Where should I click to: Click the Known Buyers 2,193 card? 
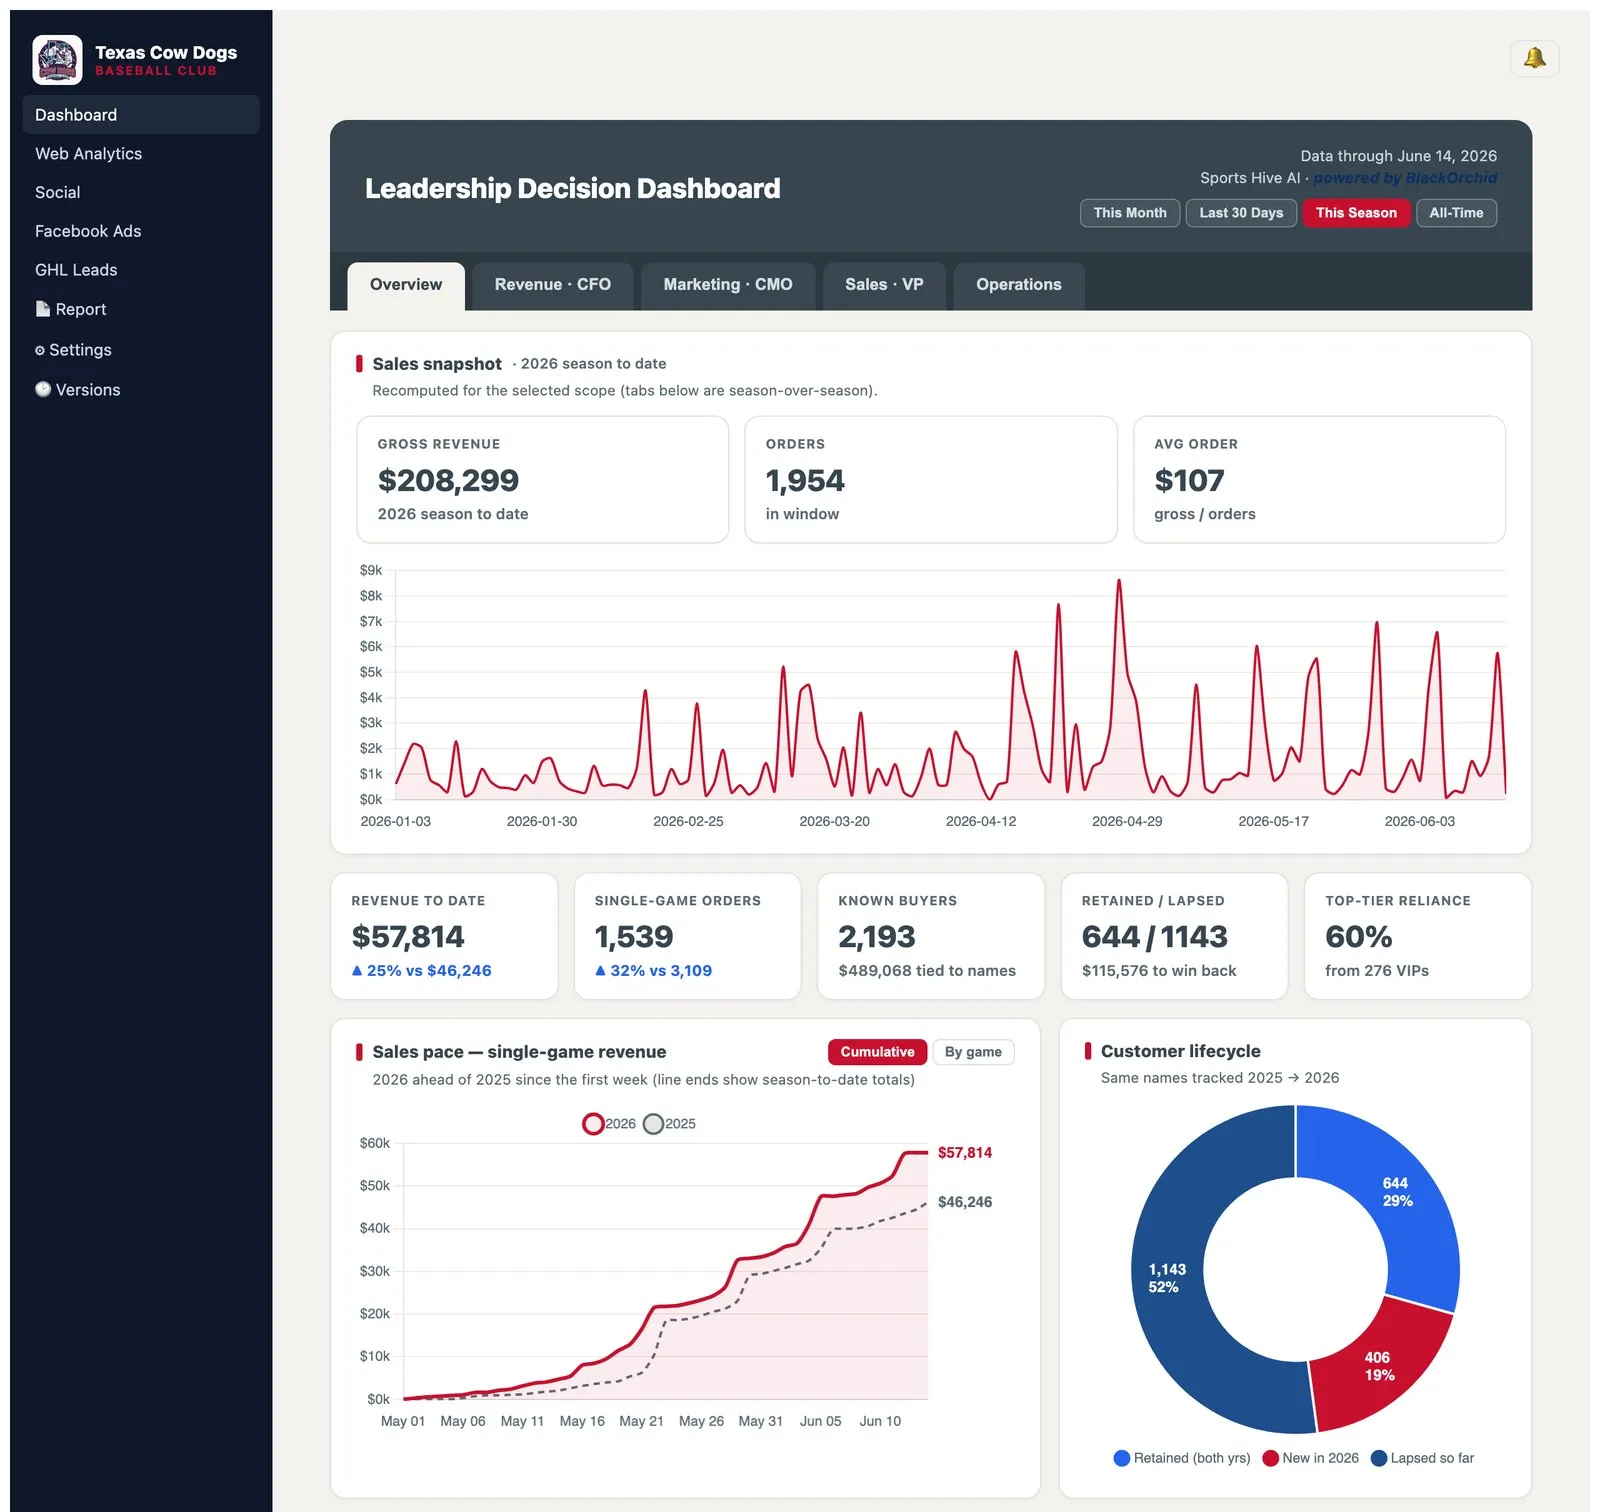point(931,936)
